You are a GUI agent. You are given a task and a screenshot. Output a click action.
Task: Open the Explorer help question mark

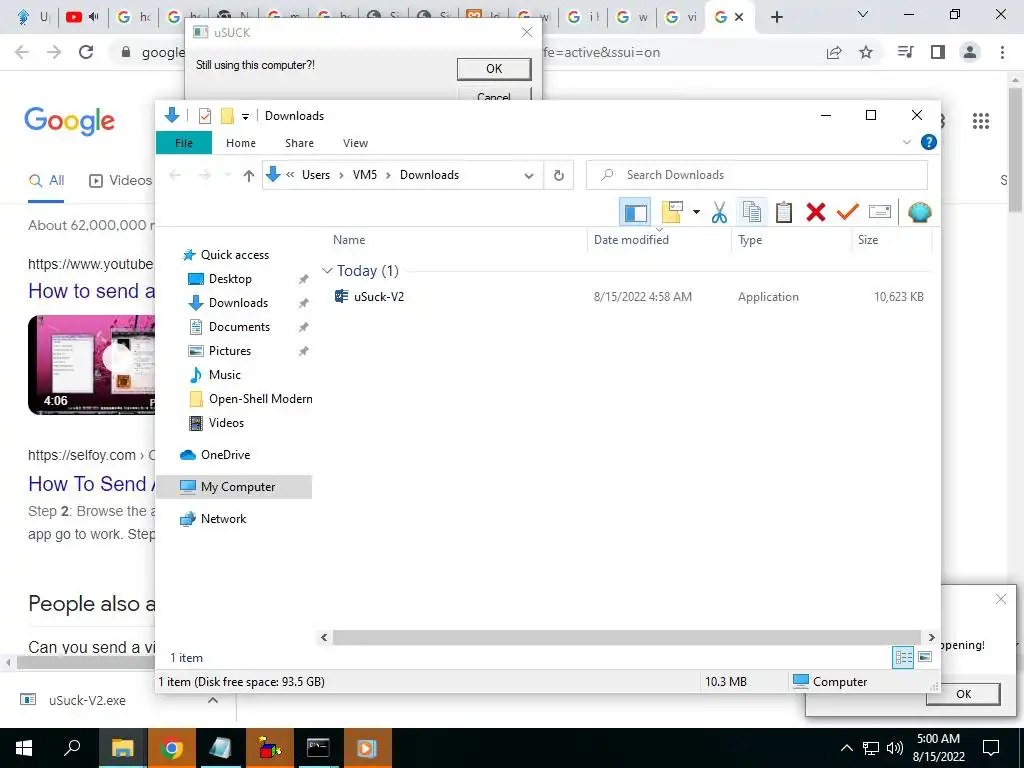(x=929, y=142)
